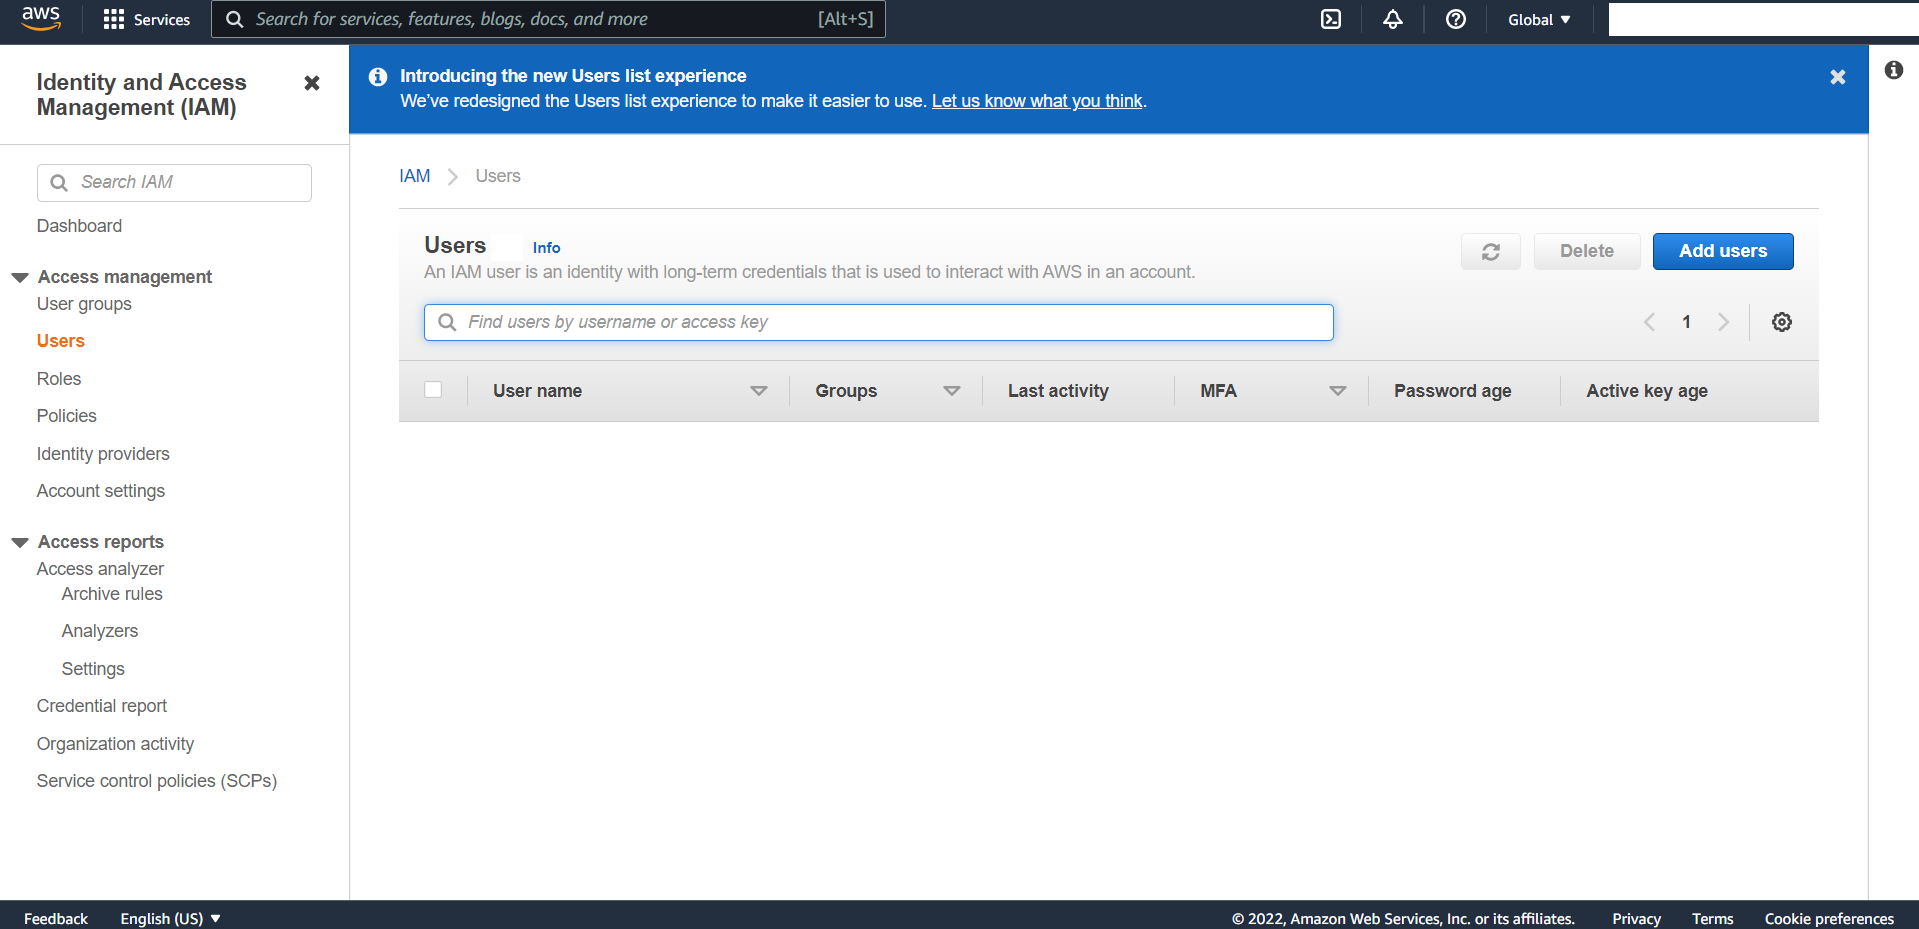Open the MFA column filter dropdown
Image resolution: width=1919 pixels, height=929 pixels.
point(1338,391)
